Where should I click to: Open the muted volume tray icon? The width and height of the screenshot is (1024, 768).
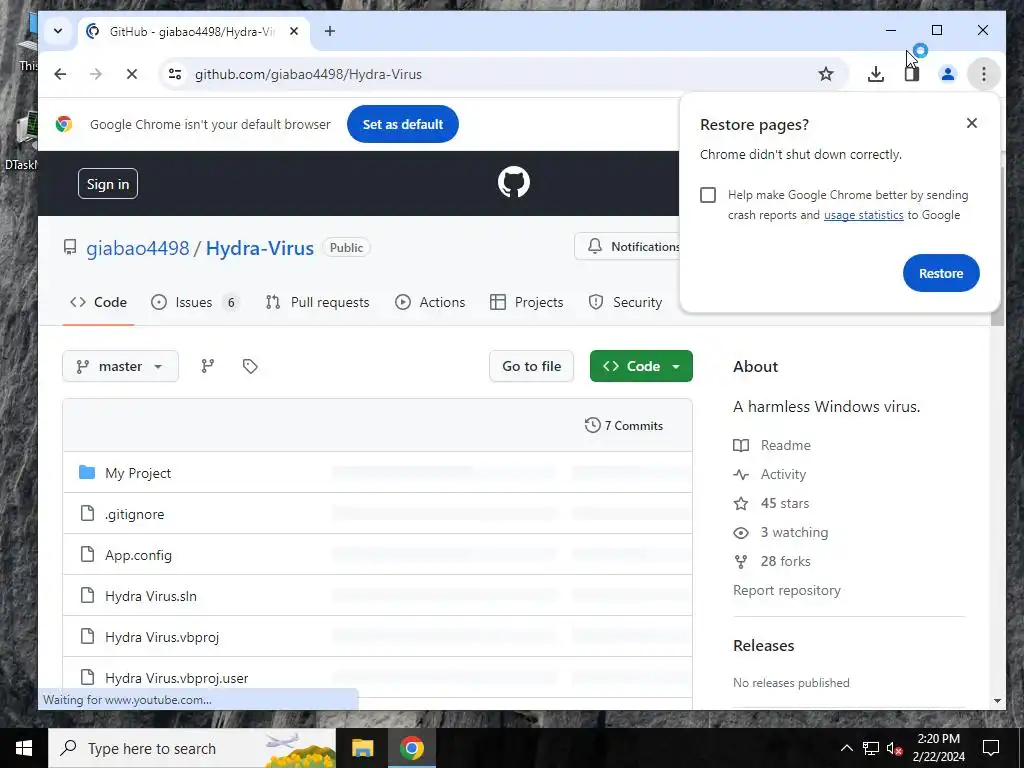coord(894,748)
